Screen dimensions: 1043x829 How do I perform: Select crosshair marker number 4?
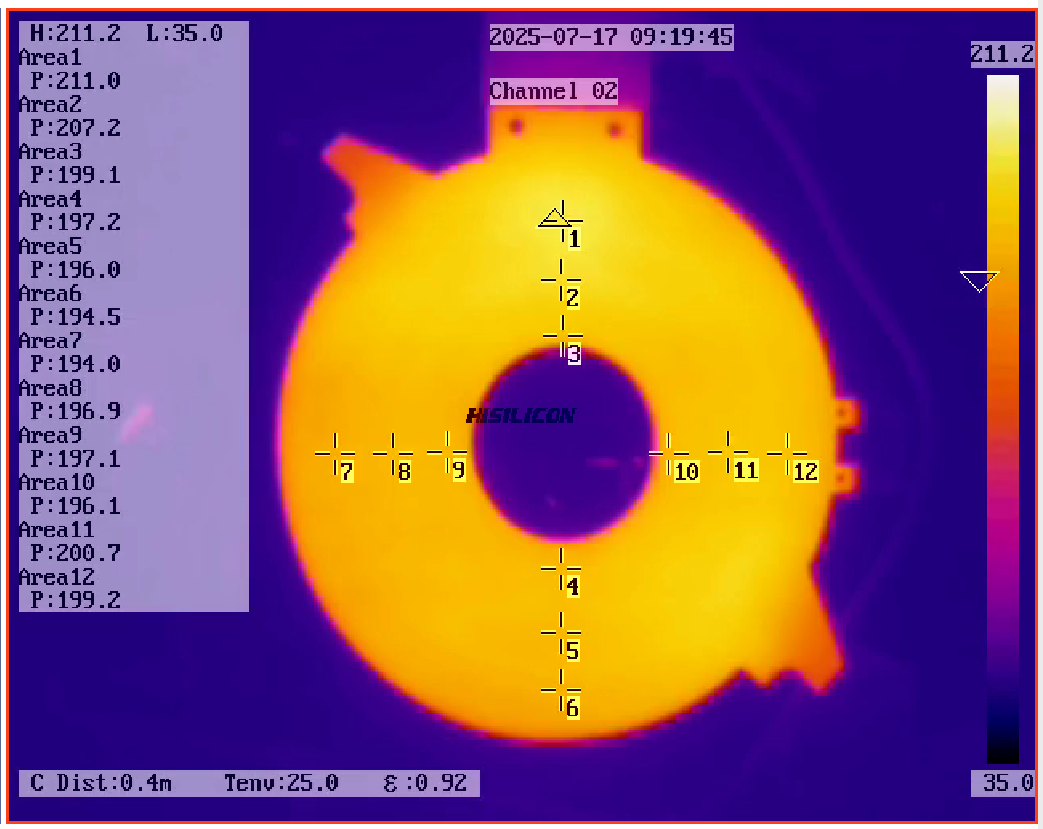561,568
